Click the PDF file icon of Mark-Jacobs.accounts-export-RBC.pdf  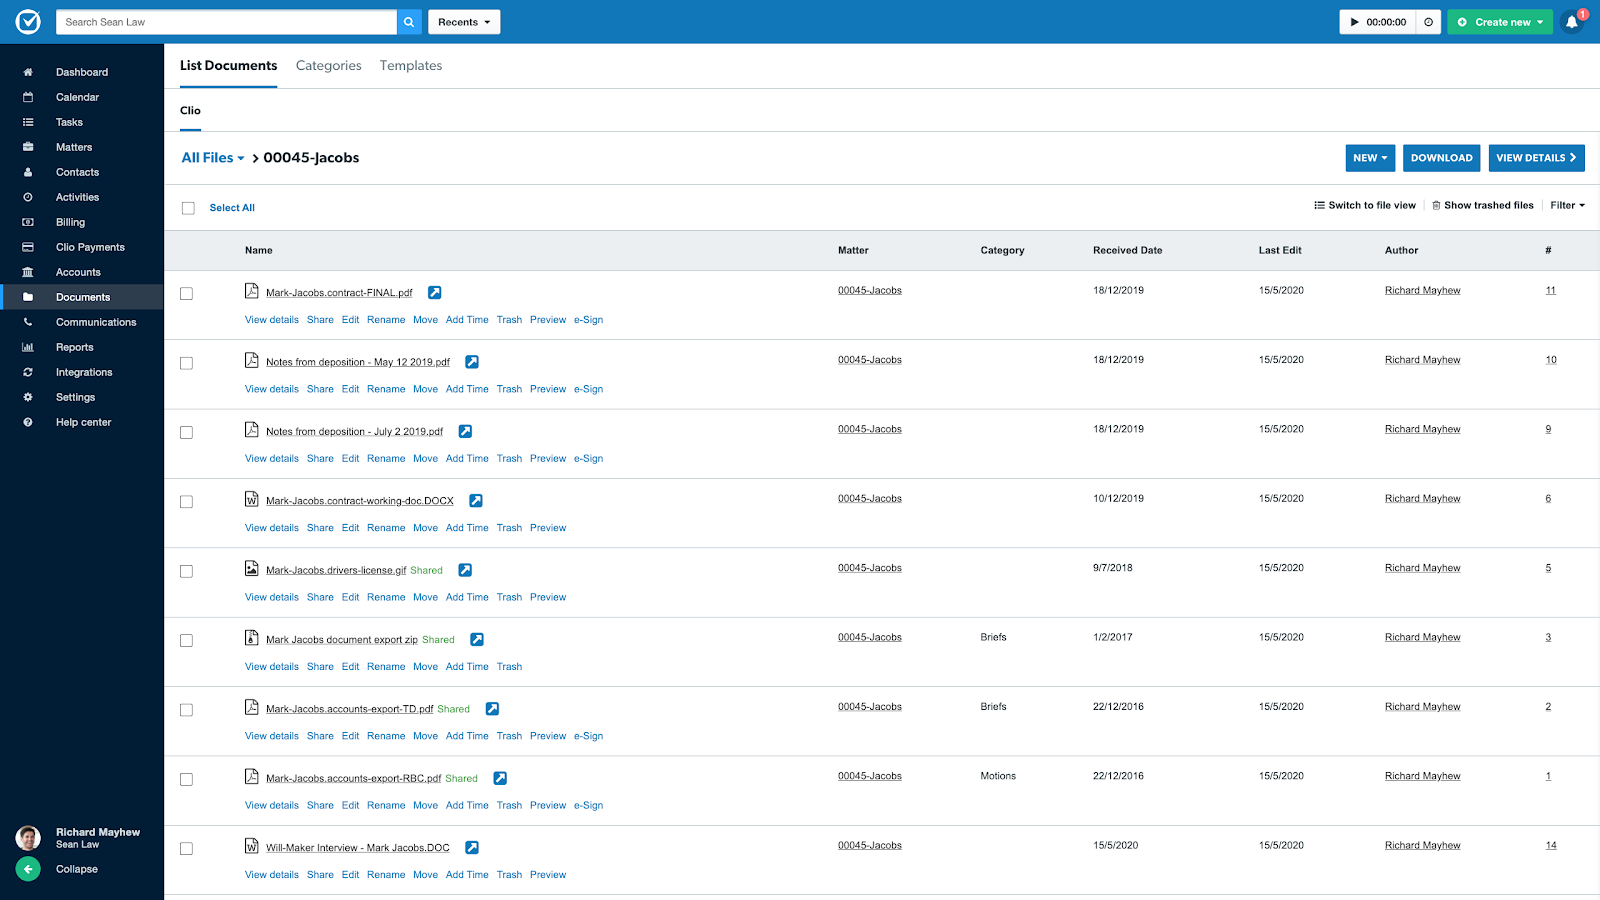tap(252, 776)
